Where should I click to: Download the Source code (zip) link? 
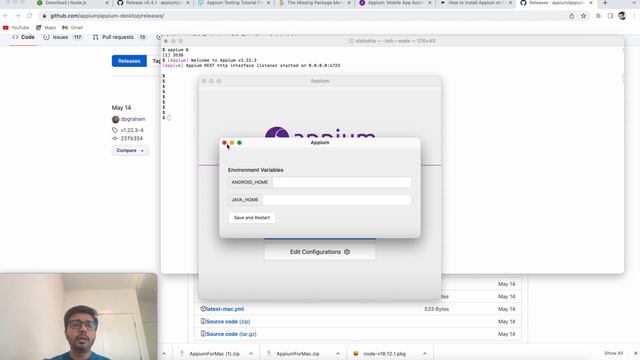pos(228,322)
